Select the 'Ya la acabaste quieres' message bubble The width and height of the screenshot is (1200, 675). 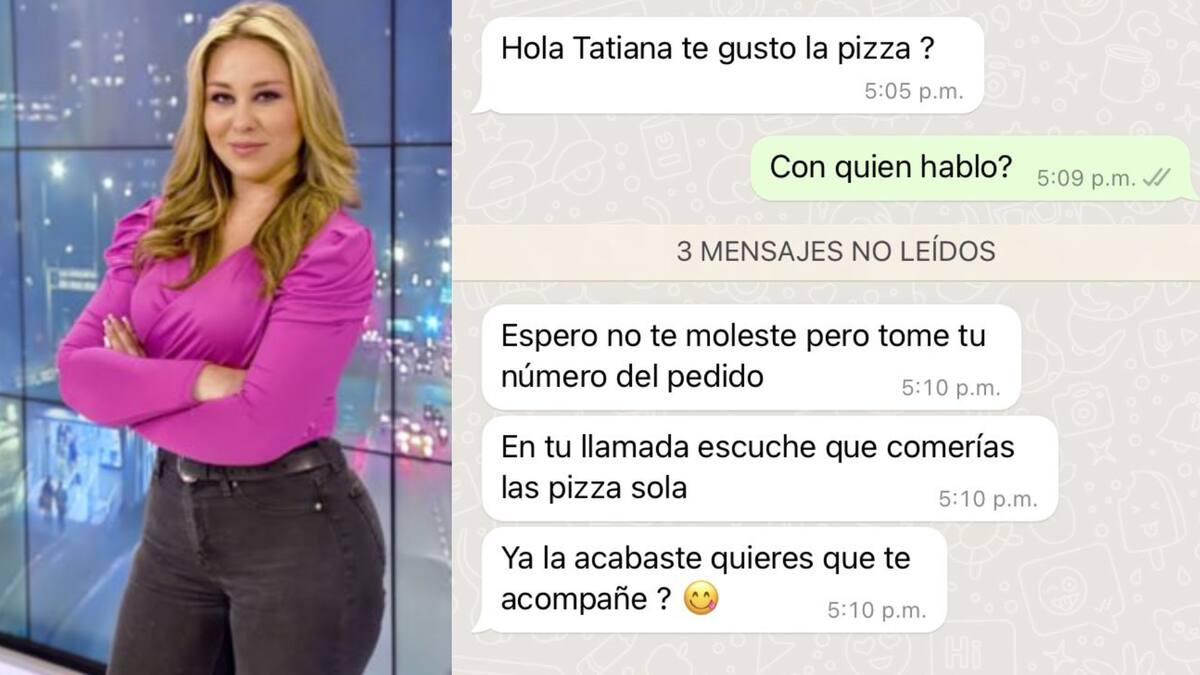(709, 580)
